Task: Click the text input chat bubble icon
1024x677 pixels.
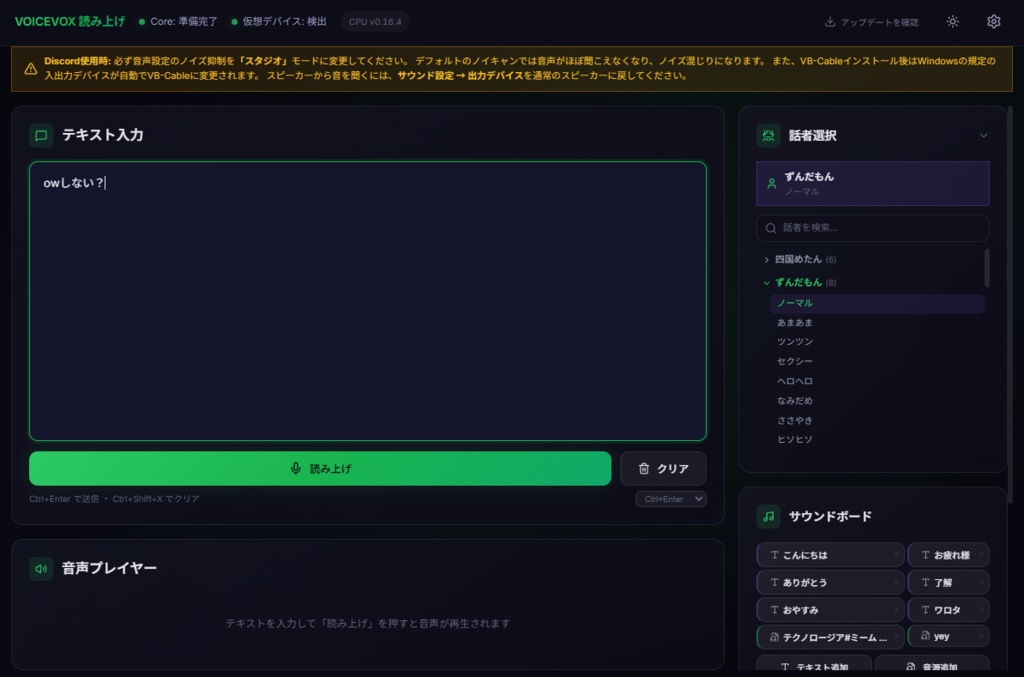Action: click(x=40, y=135)
